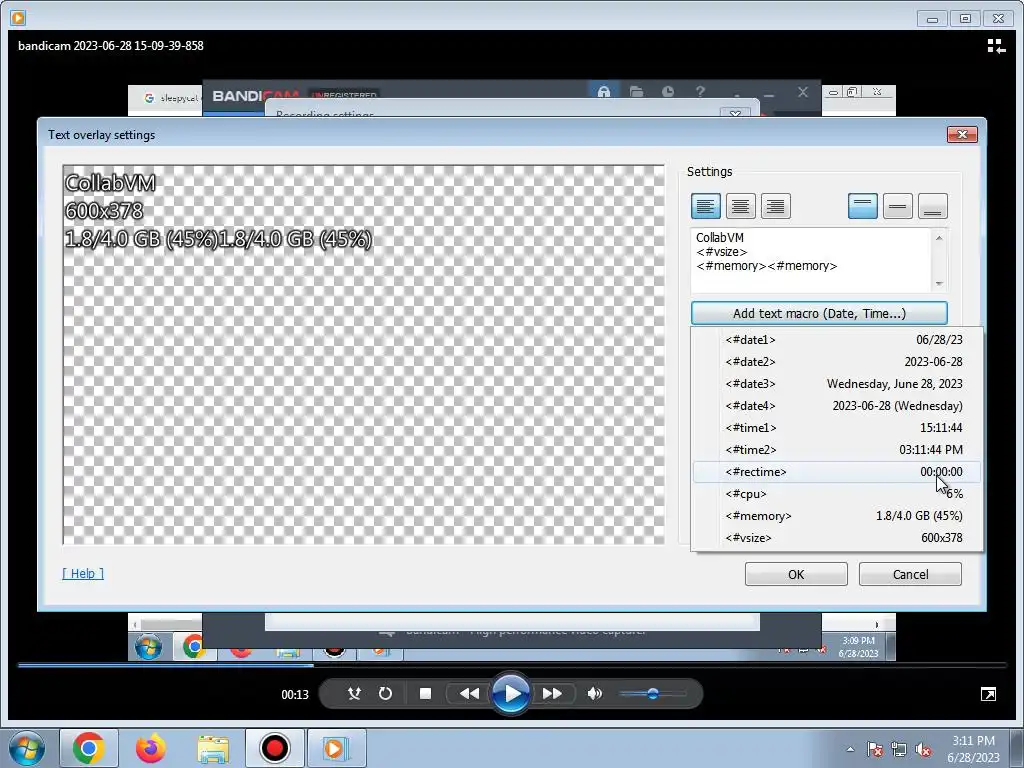Insert the <#memory> macro from the list
This screenshot has height=768, width=1024.
pos(837,516)
